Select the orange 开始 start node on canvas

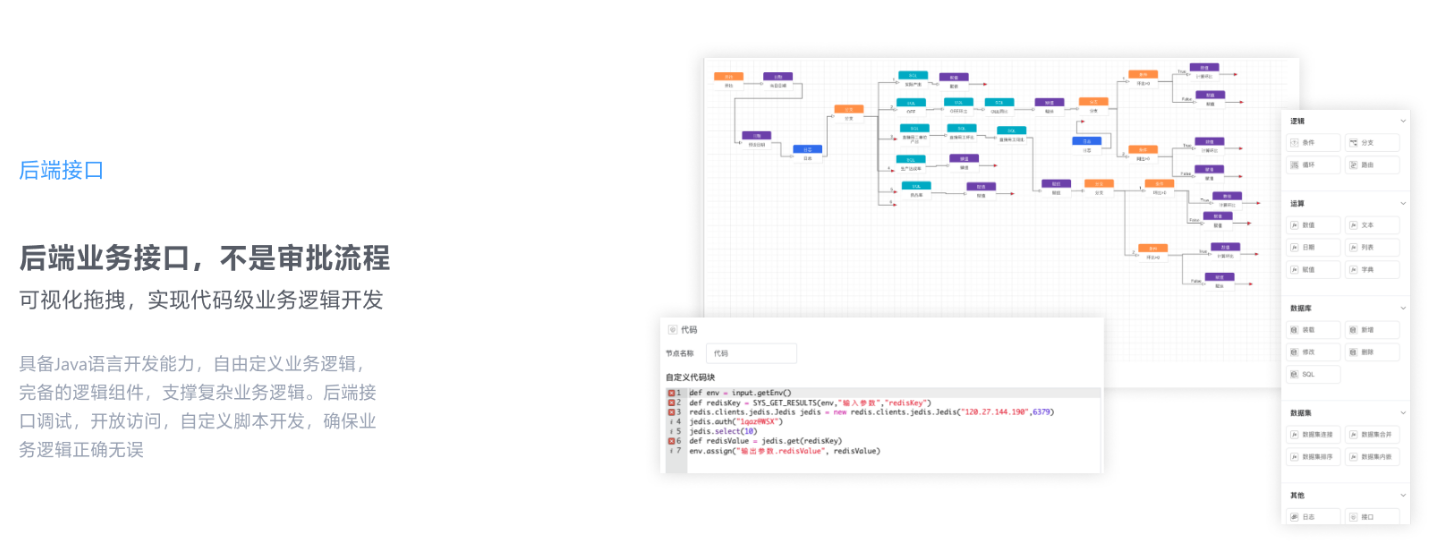pos(728,76)
